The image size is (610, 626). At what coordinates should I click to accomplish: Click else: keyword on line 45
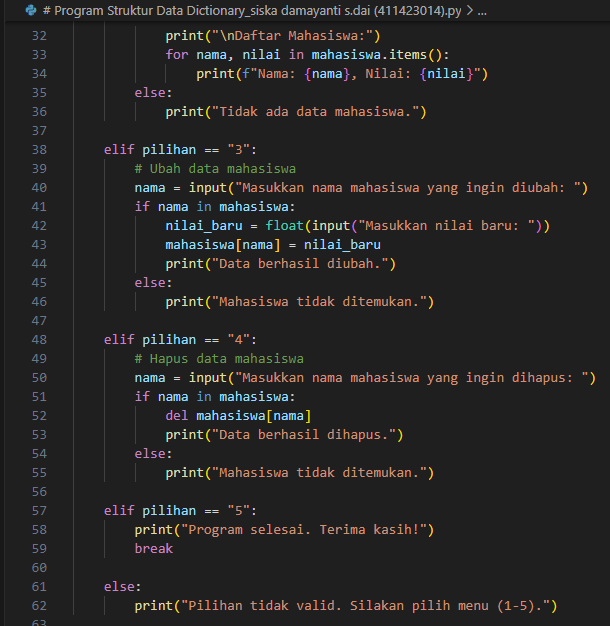pyautogui.click(x=153, y=283)
